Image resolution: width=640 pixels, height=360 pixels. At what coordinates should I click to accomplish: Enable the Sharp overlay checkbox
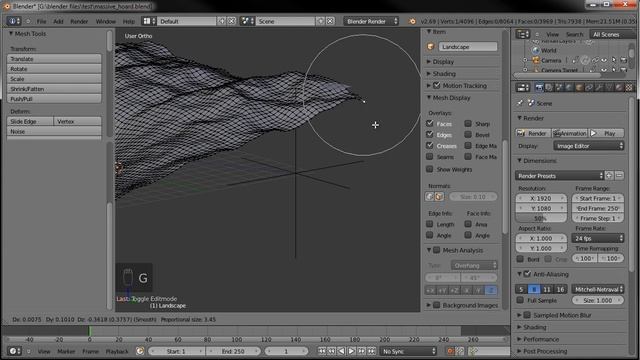point(468,123)
